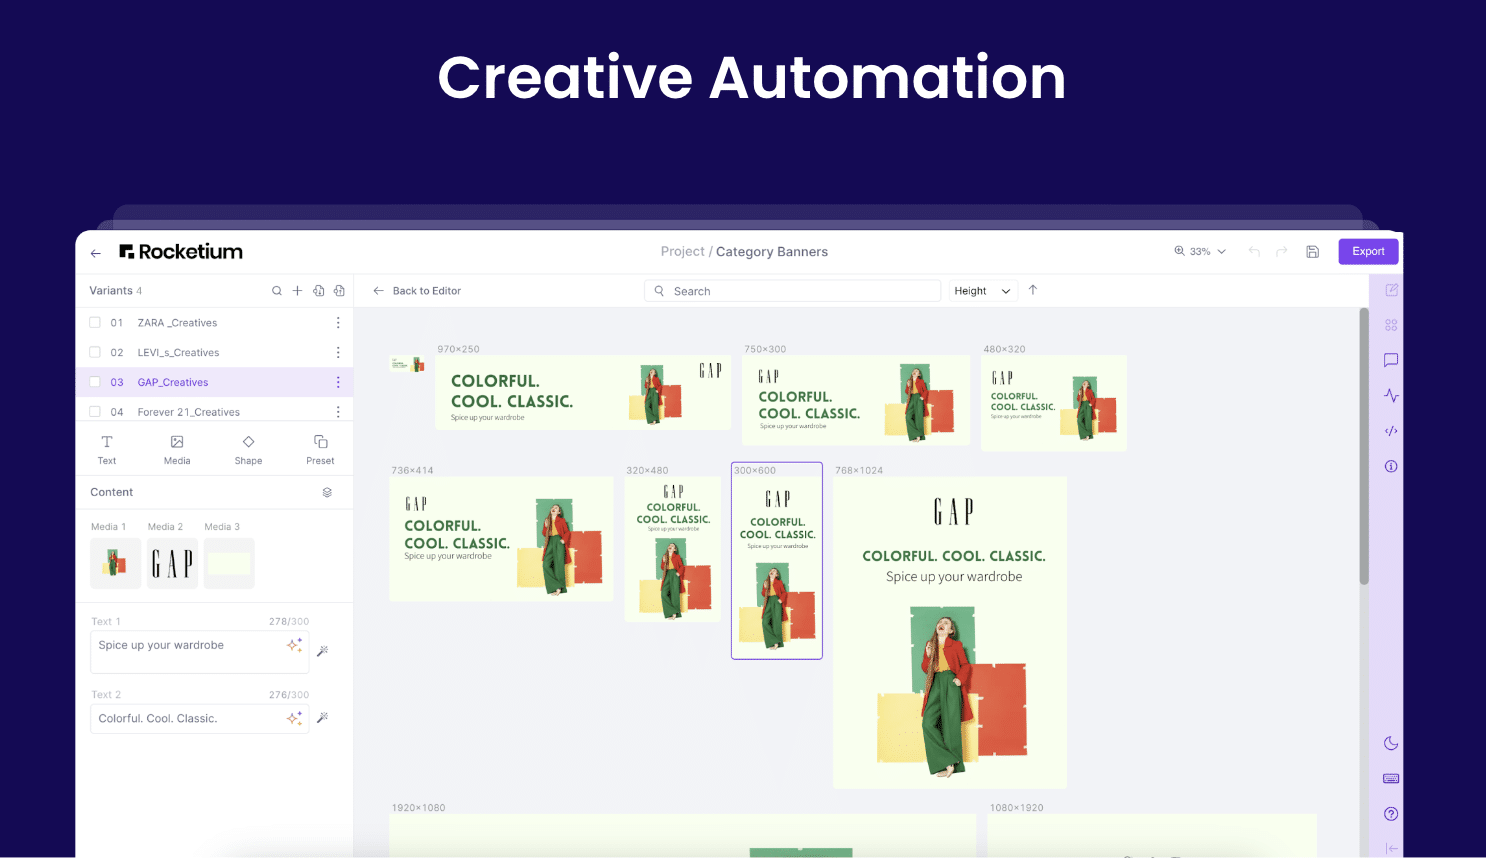Select the Forever 21_Creatives variant row
This screenshot has width=1486, height=858.
click(x=214, y=412)
